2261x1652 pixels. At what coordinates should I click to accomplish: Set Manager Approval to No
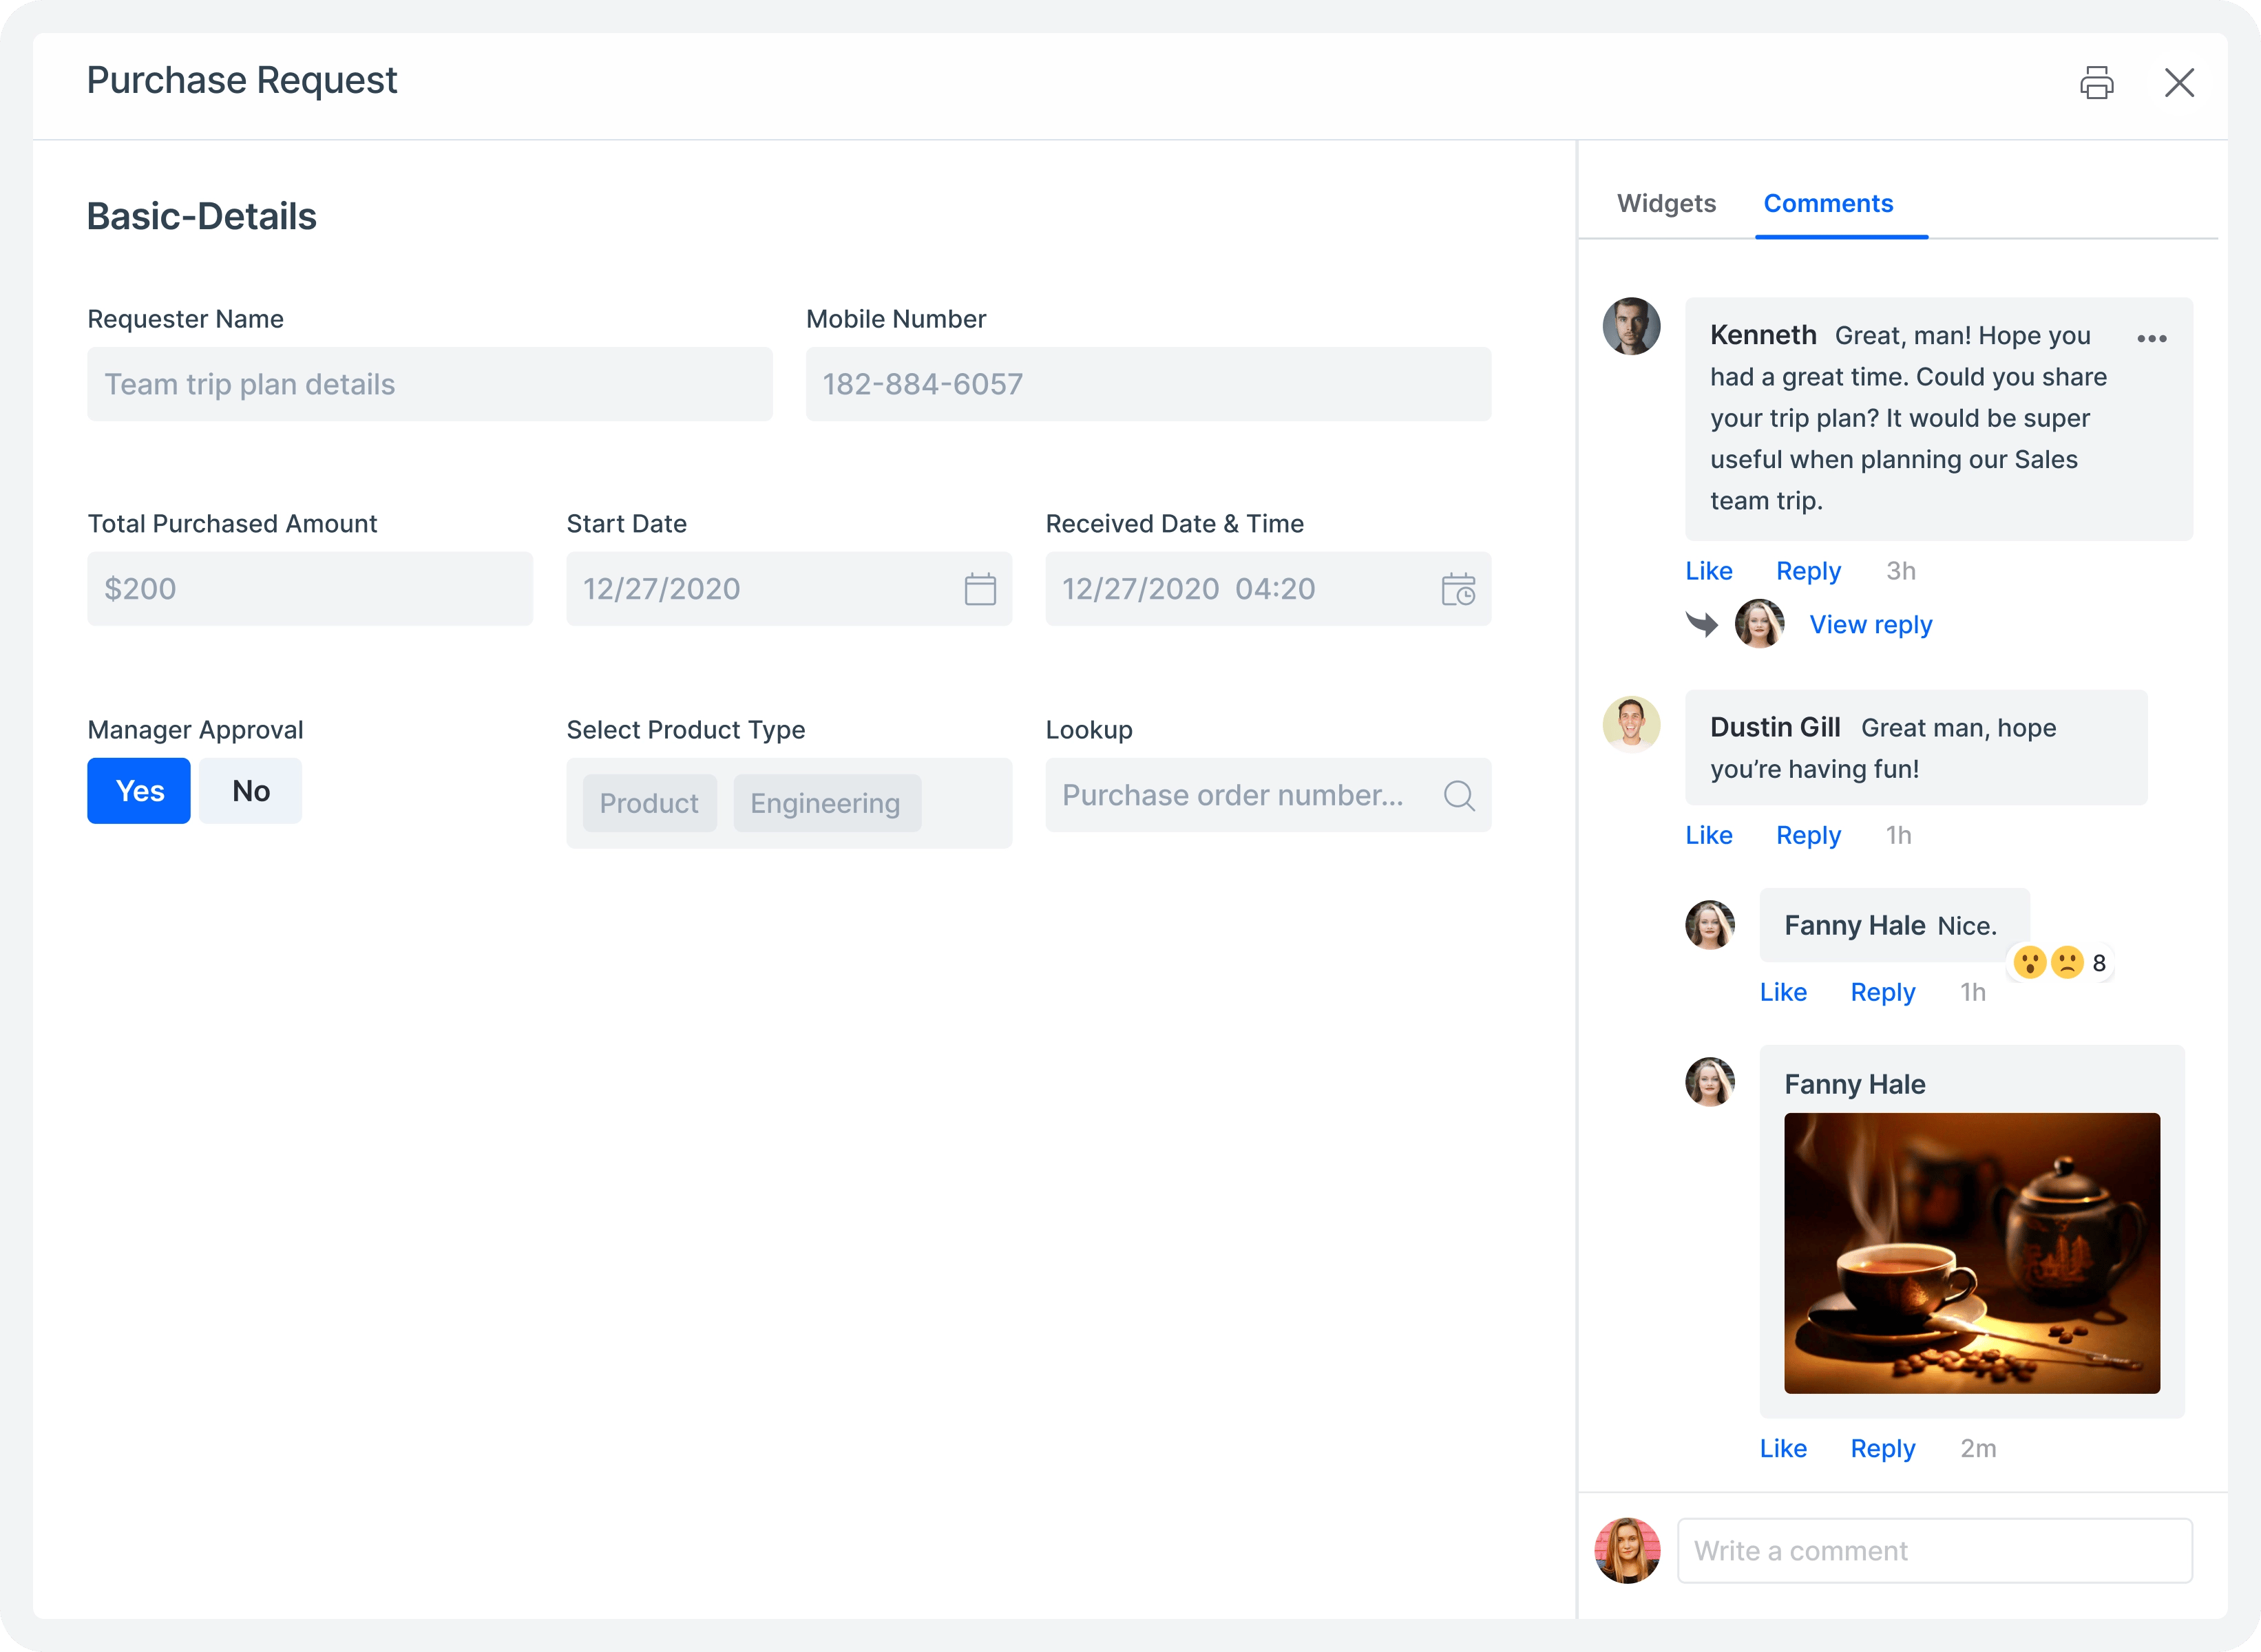(250, 791)
